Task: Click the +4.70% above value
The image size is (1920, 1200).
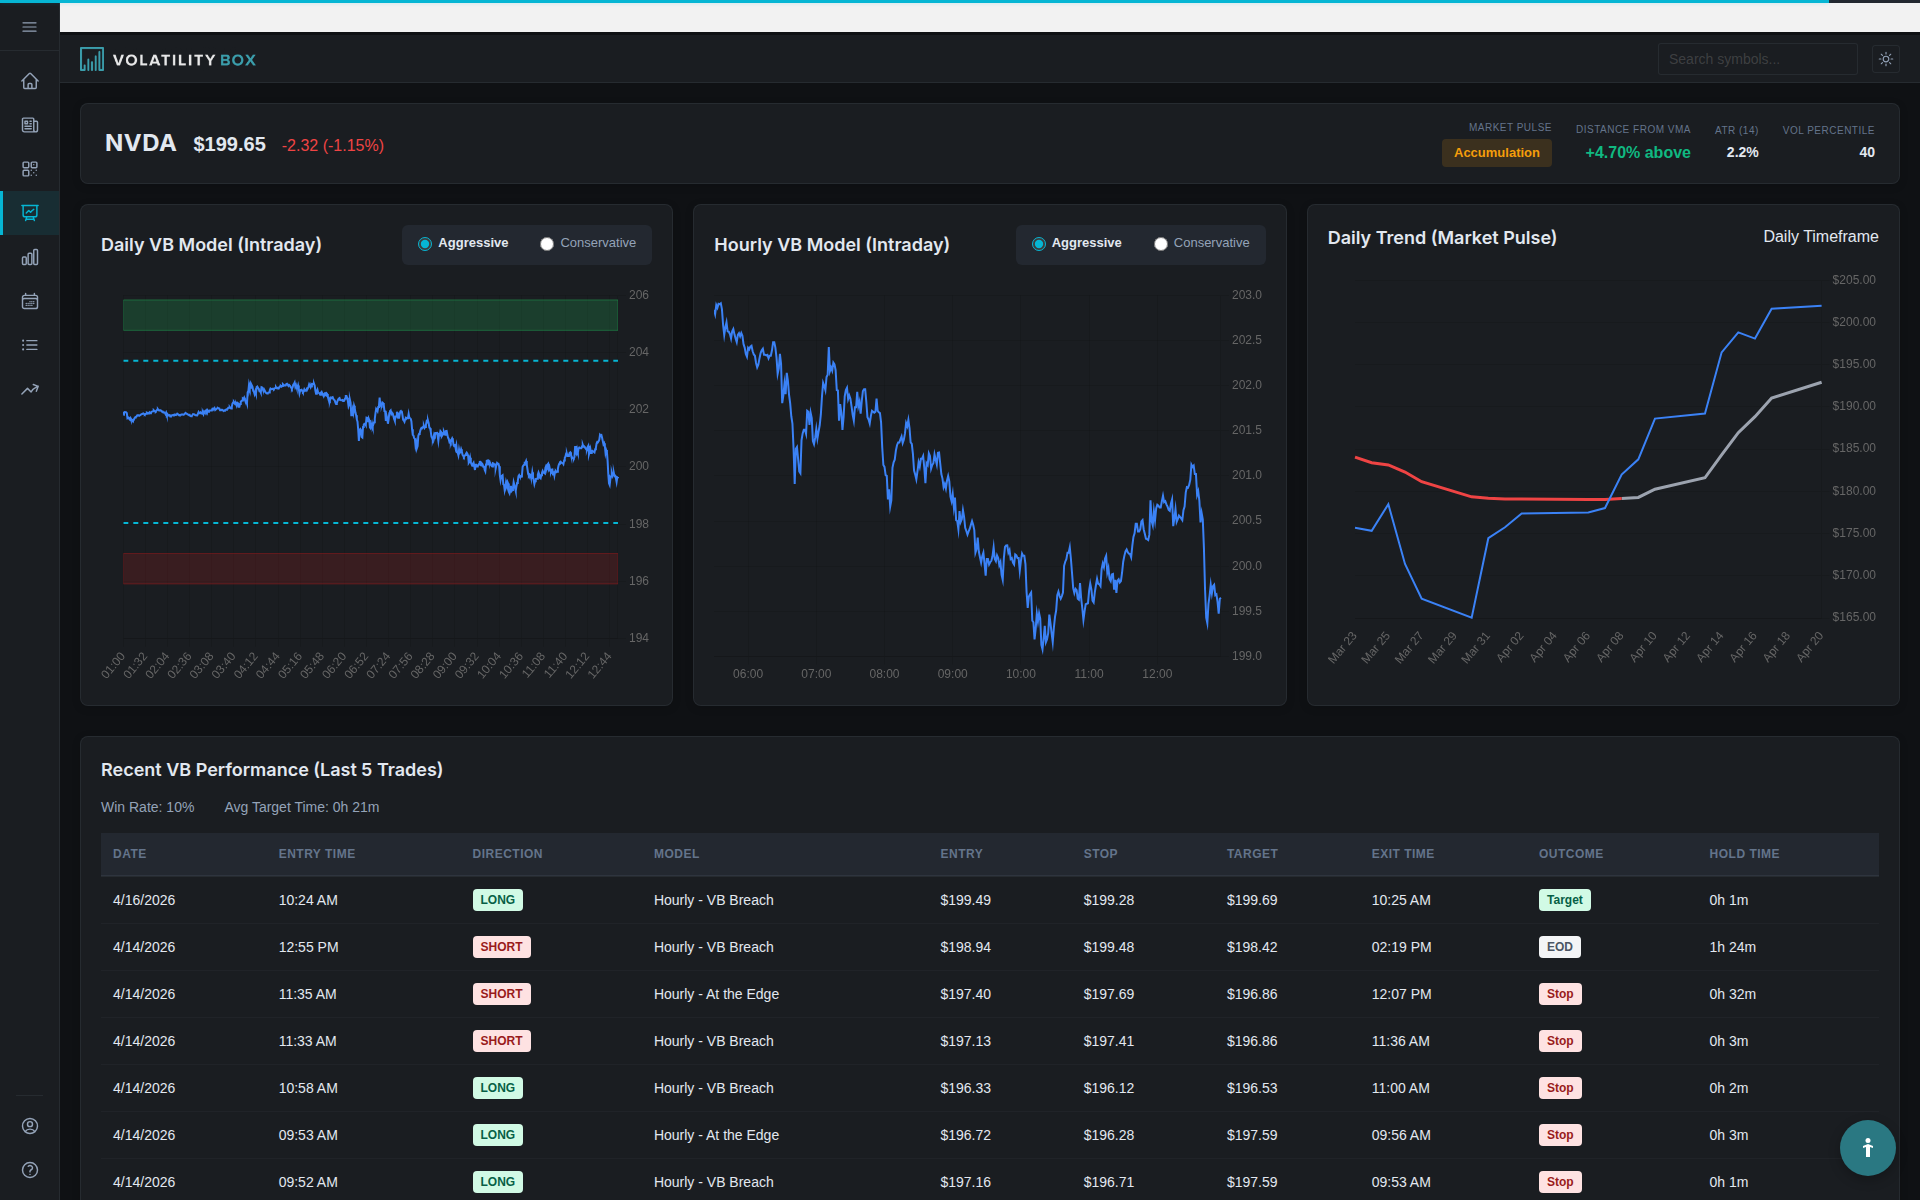Action: [x=1637, y=152]
